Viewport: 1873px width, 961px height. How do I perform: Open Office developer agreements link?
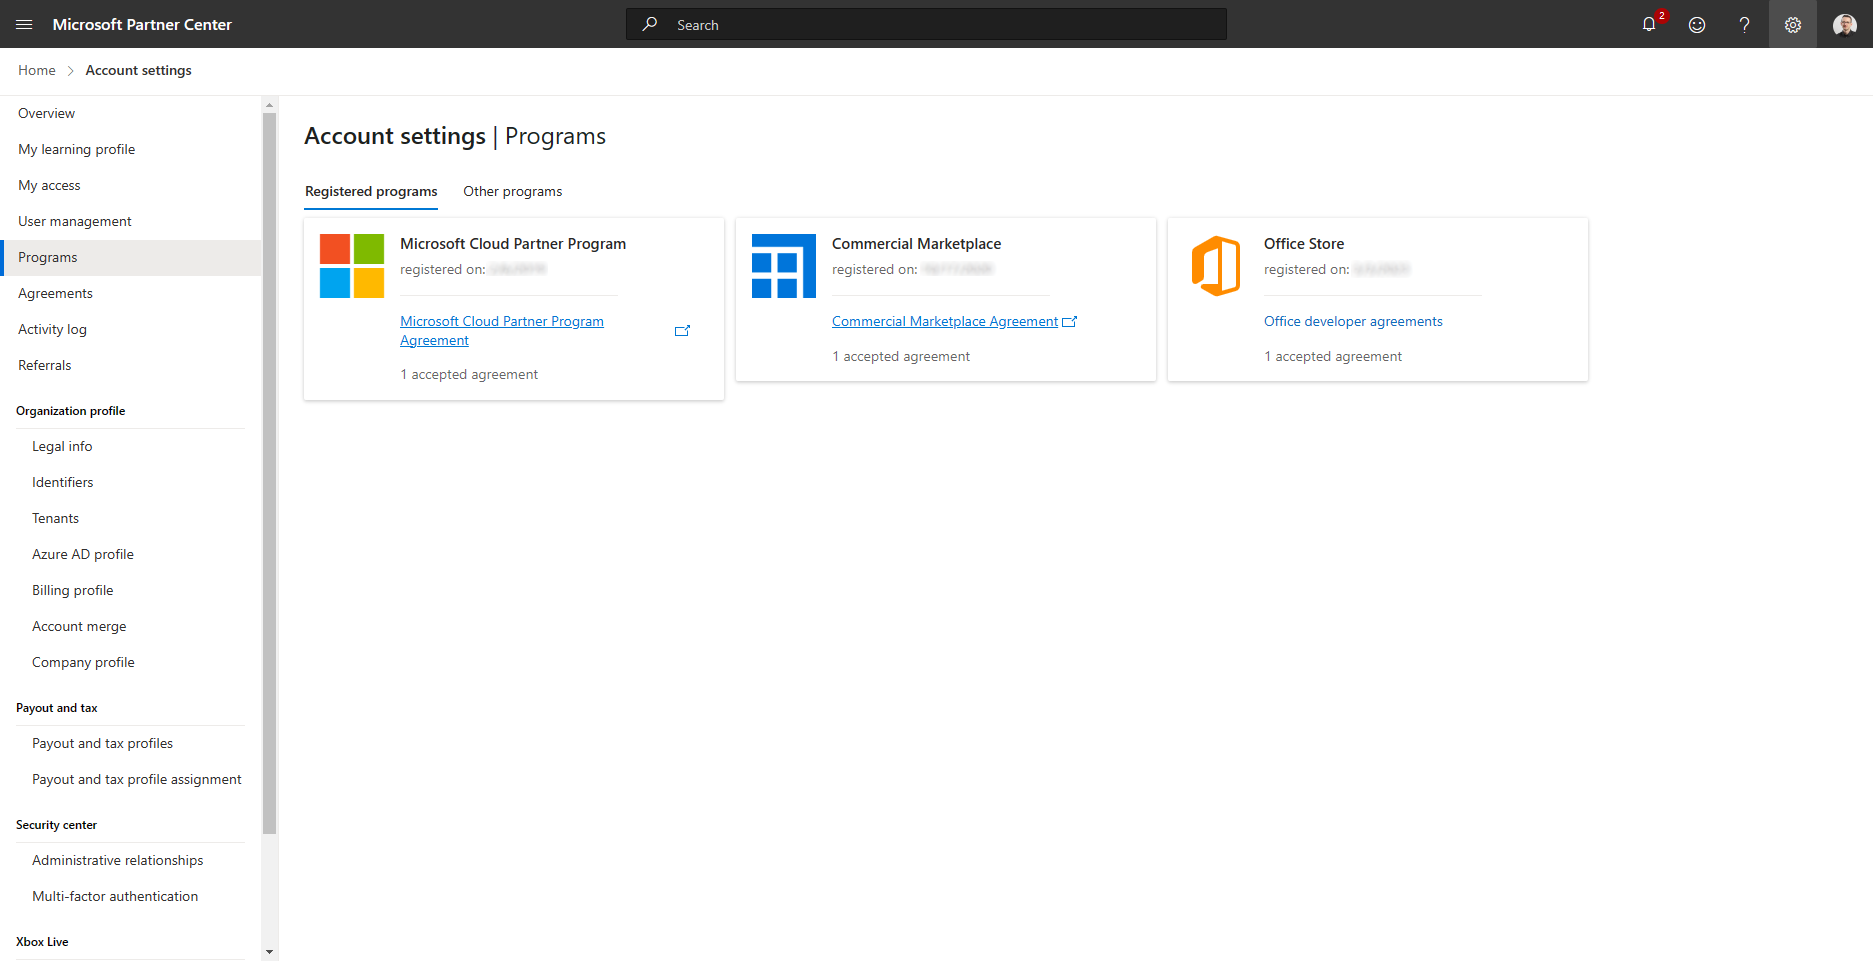[1353, 321]
